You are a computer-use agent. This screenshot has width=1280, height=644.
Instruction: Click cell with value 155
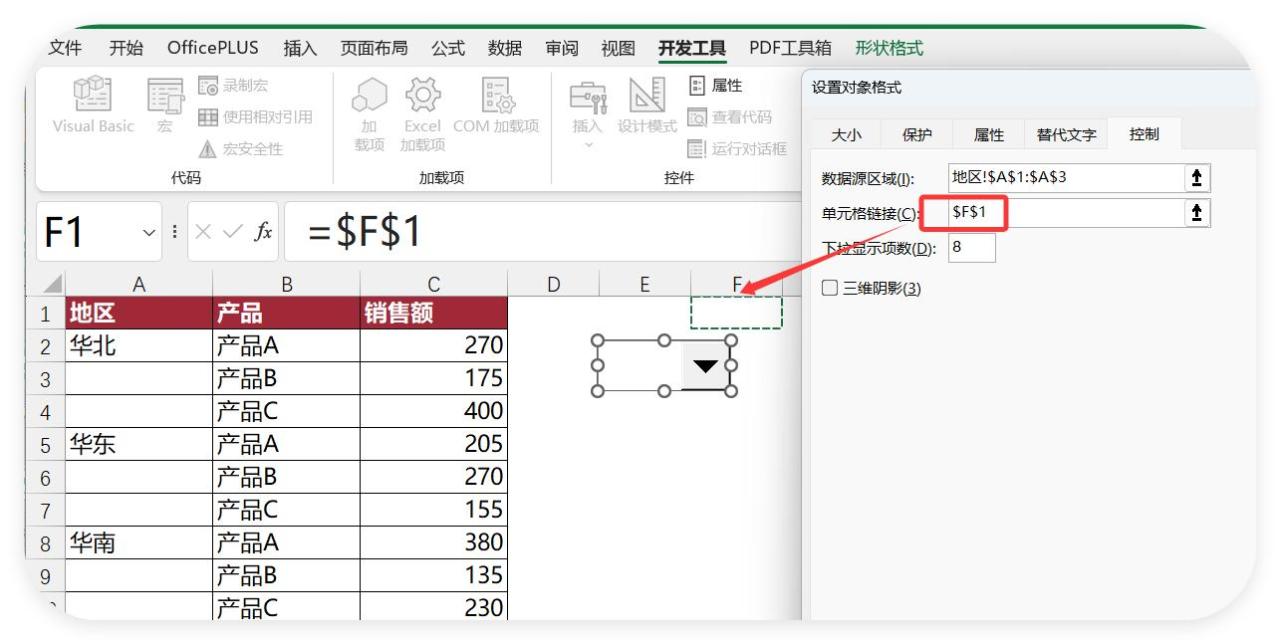click(x=434, y=510)
